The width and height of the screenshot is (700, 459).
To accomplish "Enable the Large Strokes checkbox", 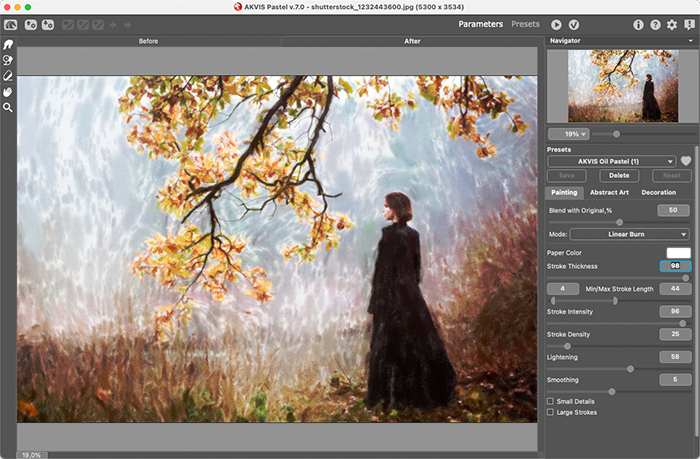I will 551,412.
